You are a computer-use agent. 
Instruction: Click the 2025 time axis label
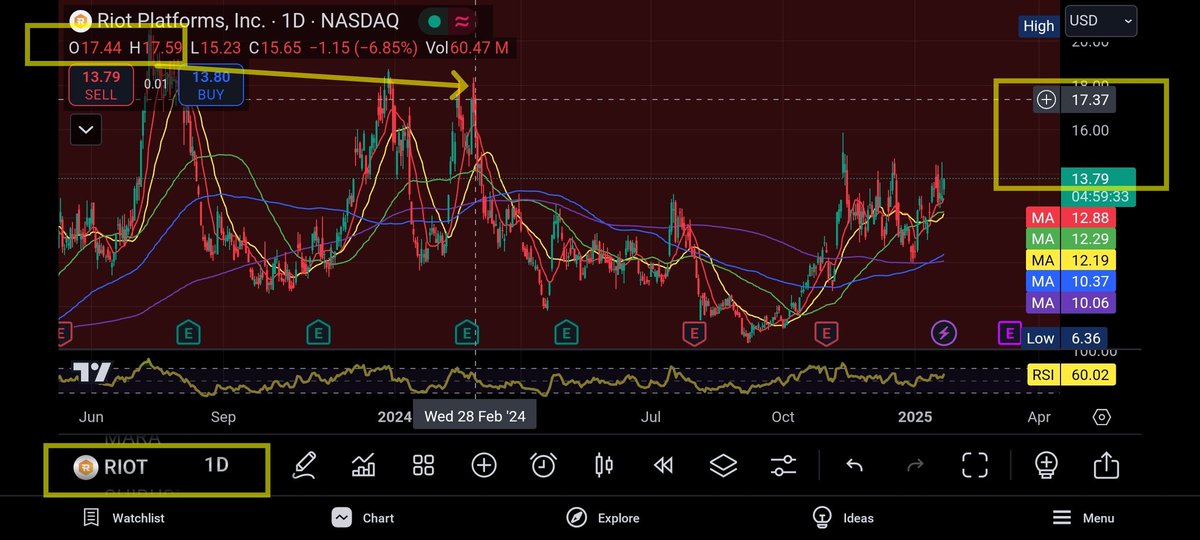[915, 416]
